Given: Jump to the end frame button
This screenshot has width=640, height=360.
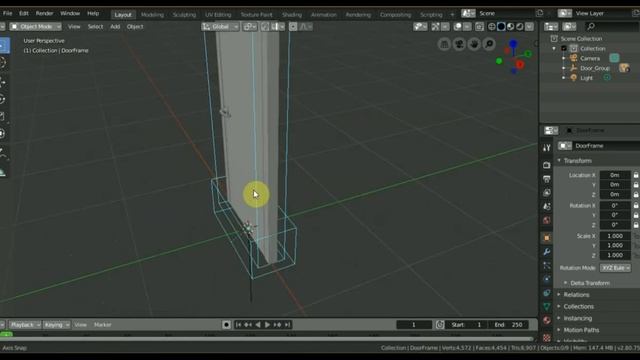Looking at the screenshot, I should point(287,325).
